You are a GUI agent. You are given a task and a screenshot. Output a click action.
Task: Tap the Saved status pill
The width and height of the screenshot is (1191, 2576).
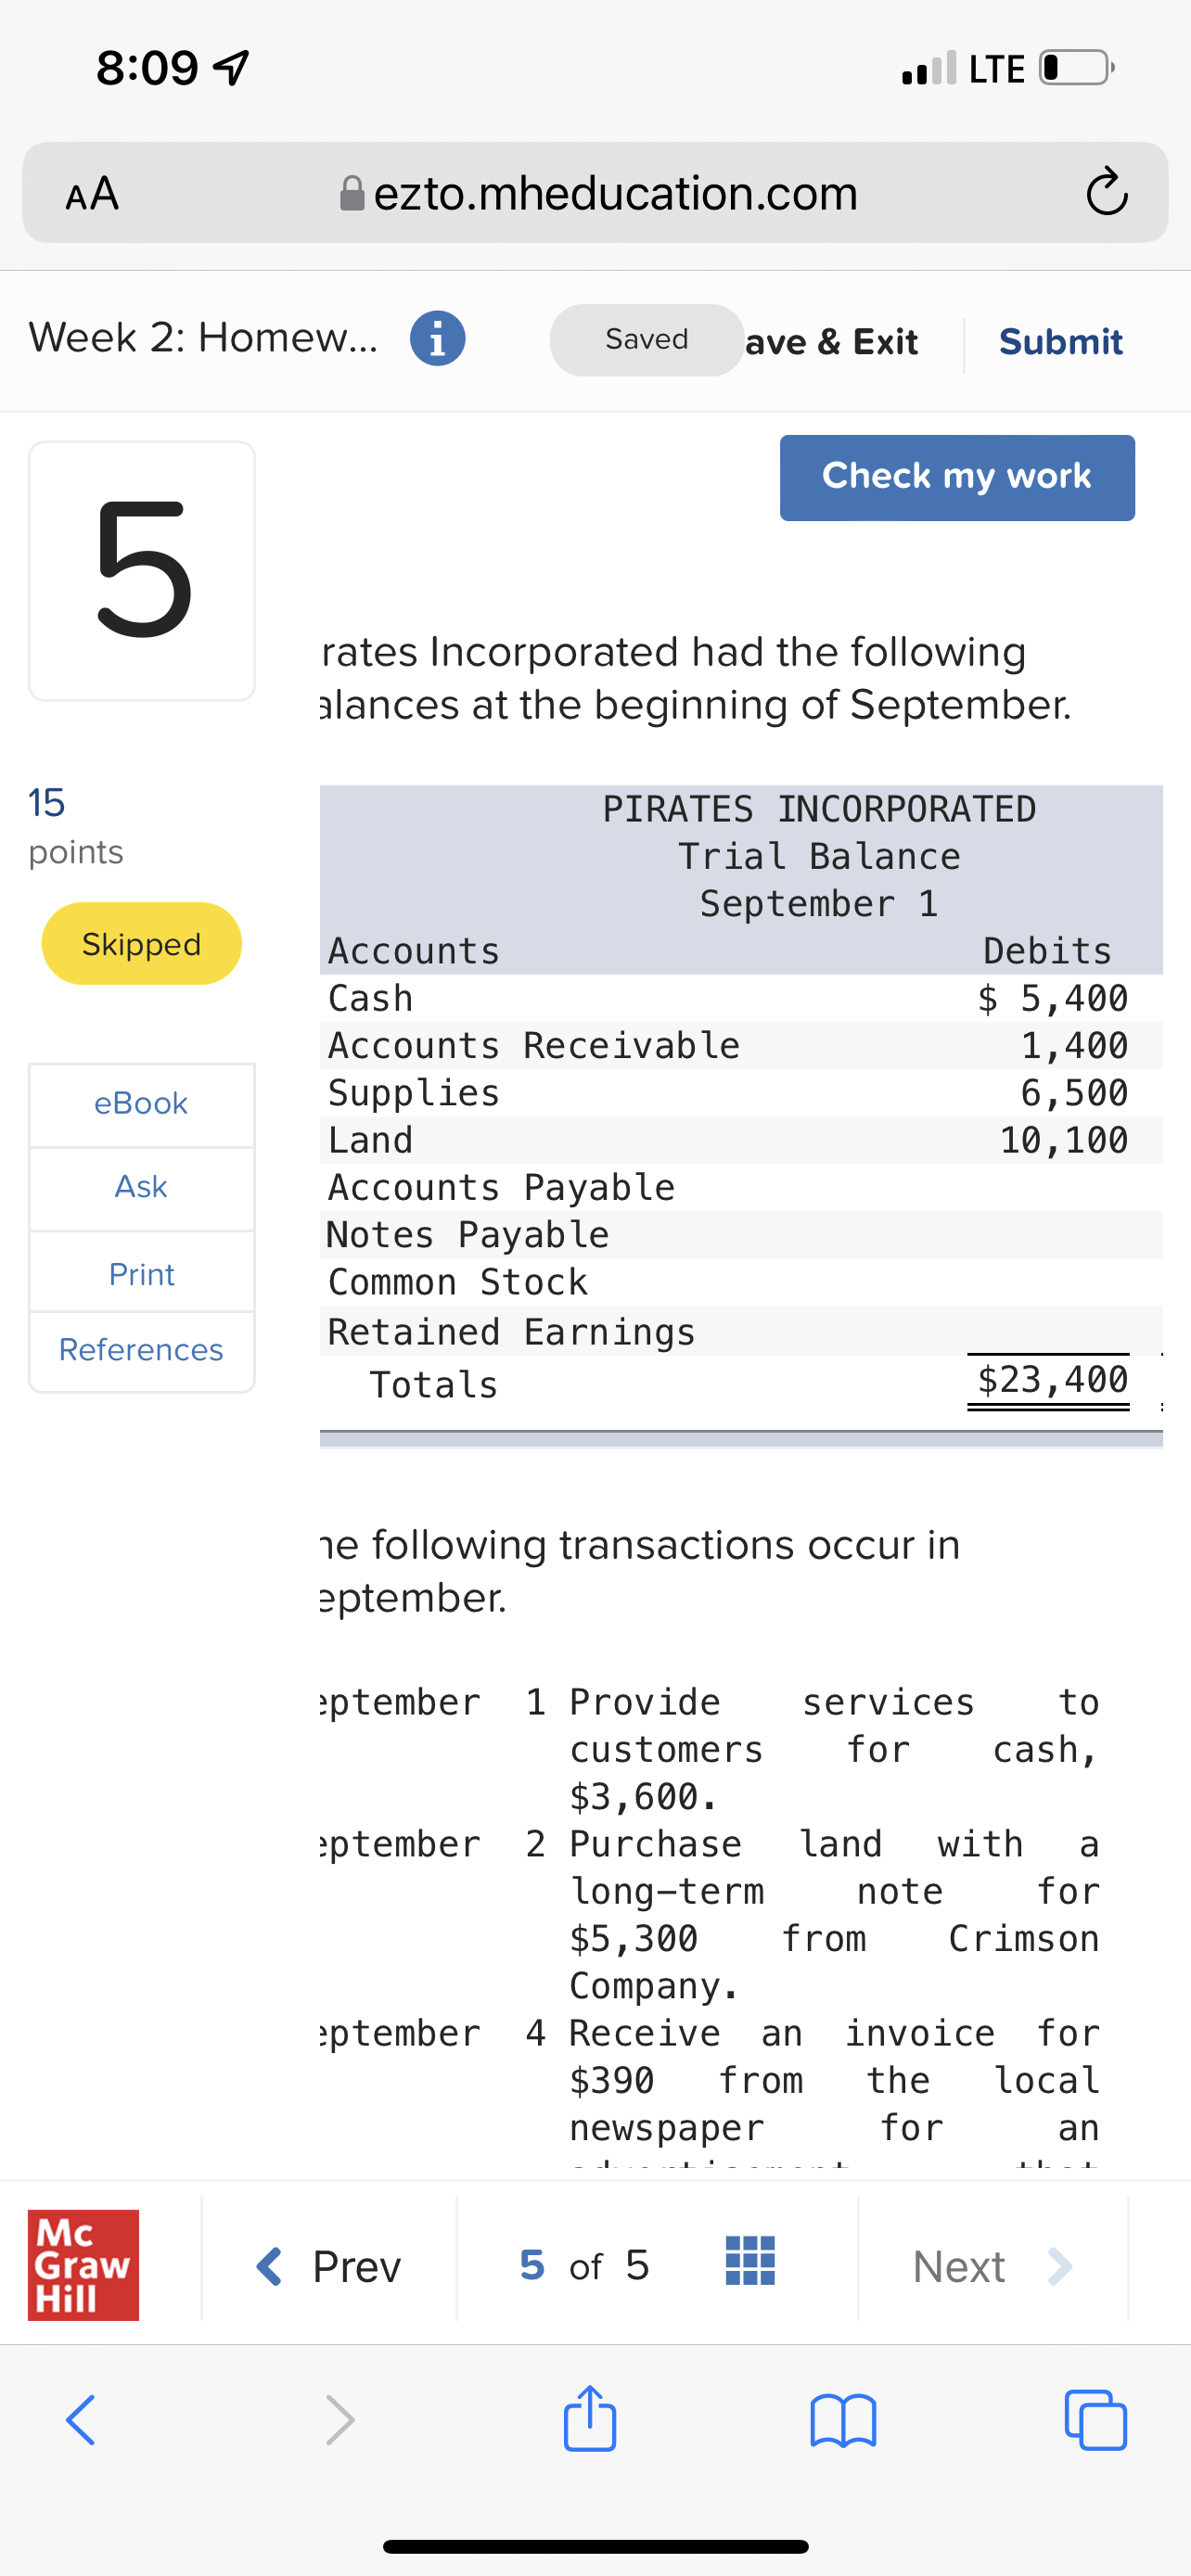(x=646, y=340)
